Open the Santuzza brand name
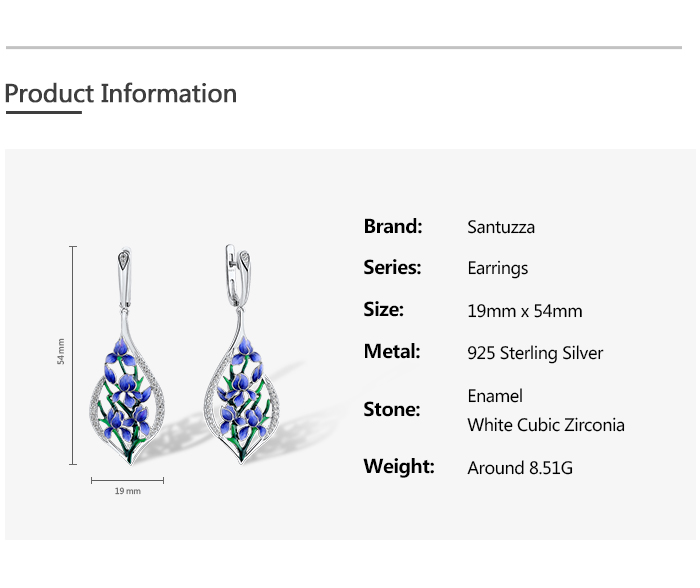Image resolution: width=700 pixels, height=588 pixels. pos(501,227)
